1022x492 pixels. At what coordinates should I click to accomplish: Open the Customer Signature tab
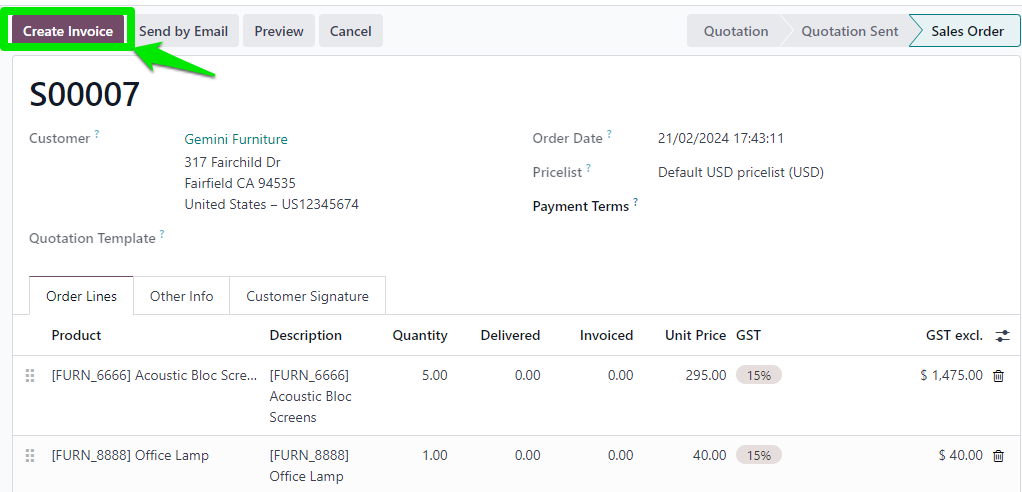[308, 296]
